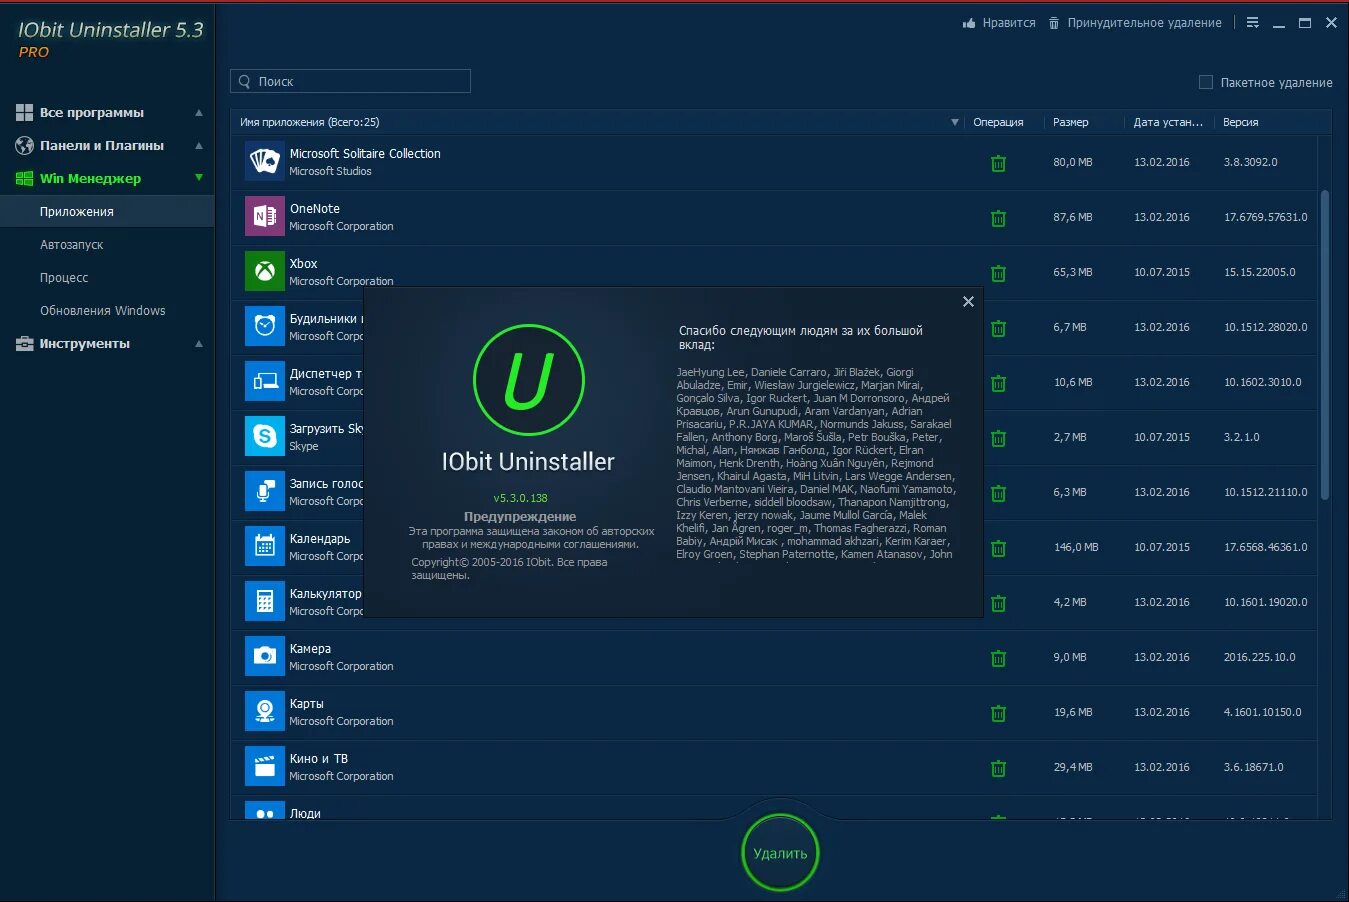Click into the Поиск search field
Viewport: 1349px width, 902px height.
tap(350, 82)
